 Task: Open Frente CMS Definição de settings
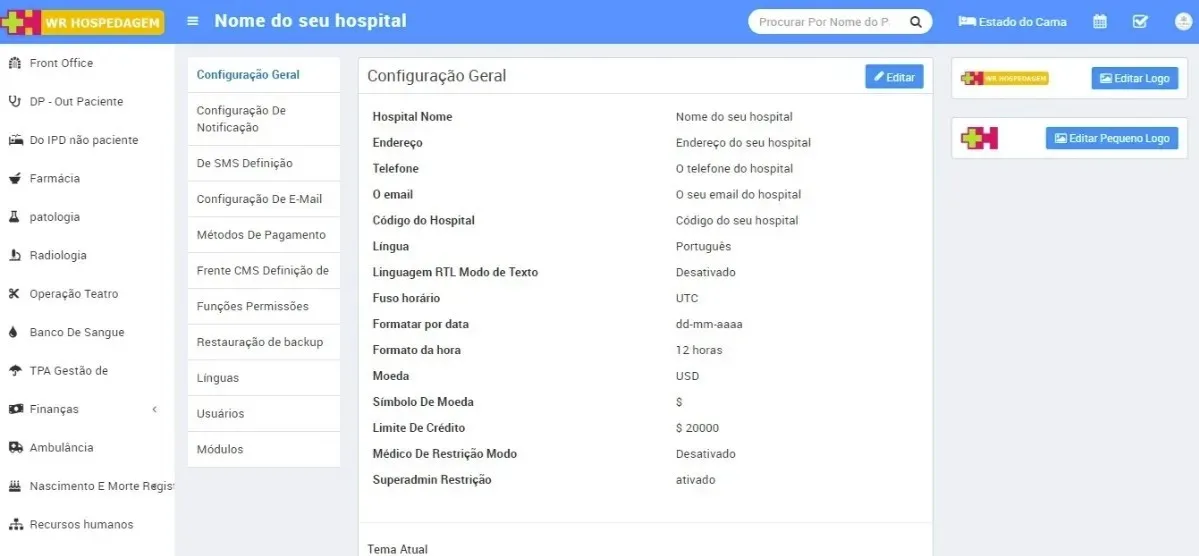264,271
